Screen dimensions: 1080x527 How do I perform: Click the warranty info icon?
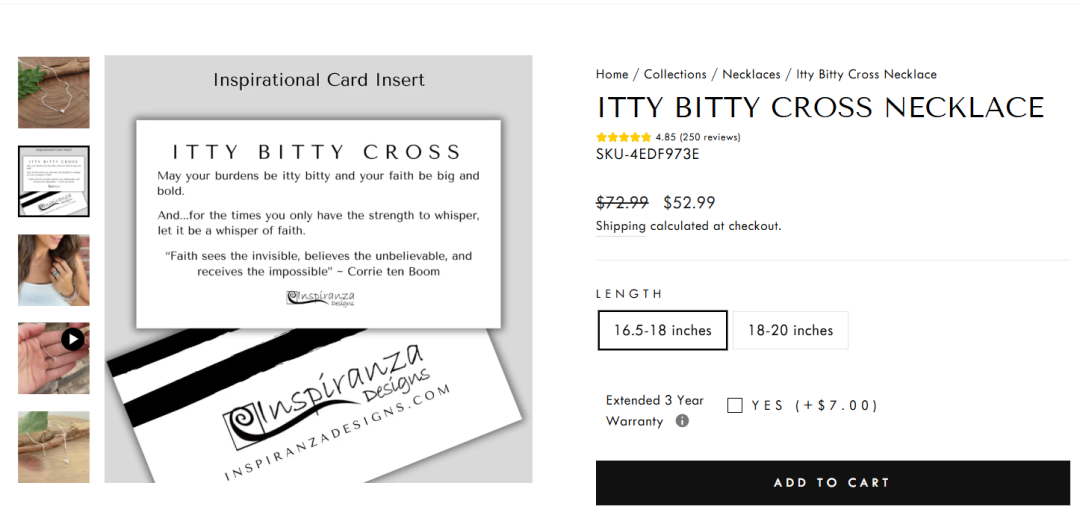point(682,421)
